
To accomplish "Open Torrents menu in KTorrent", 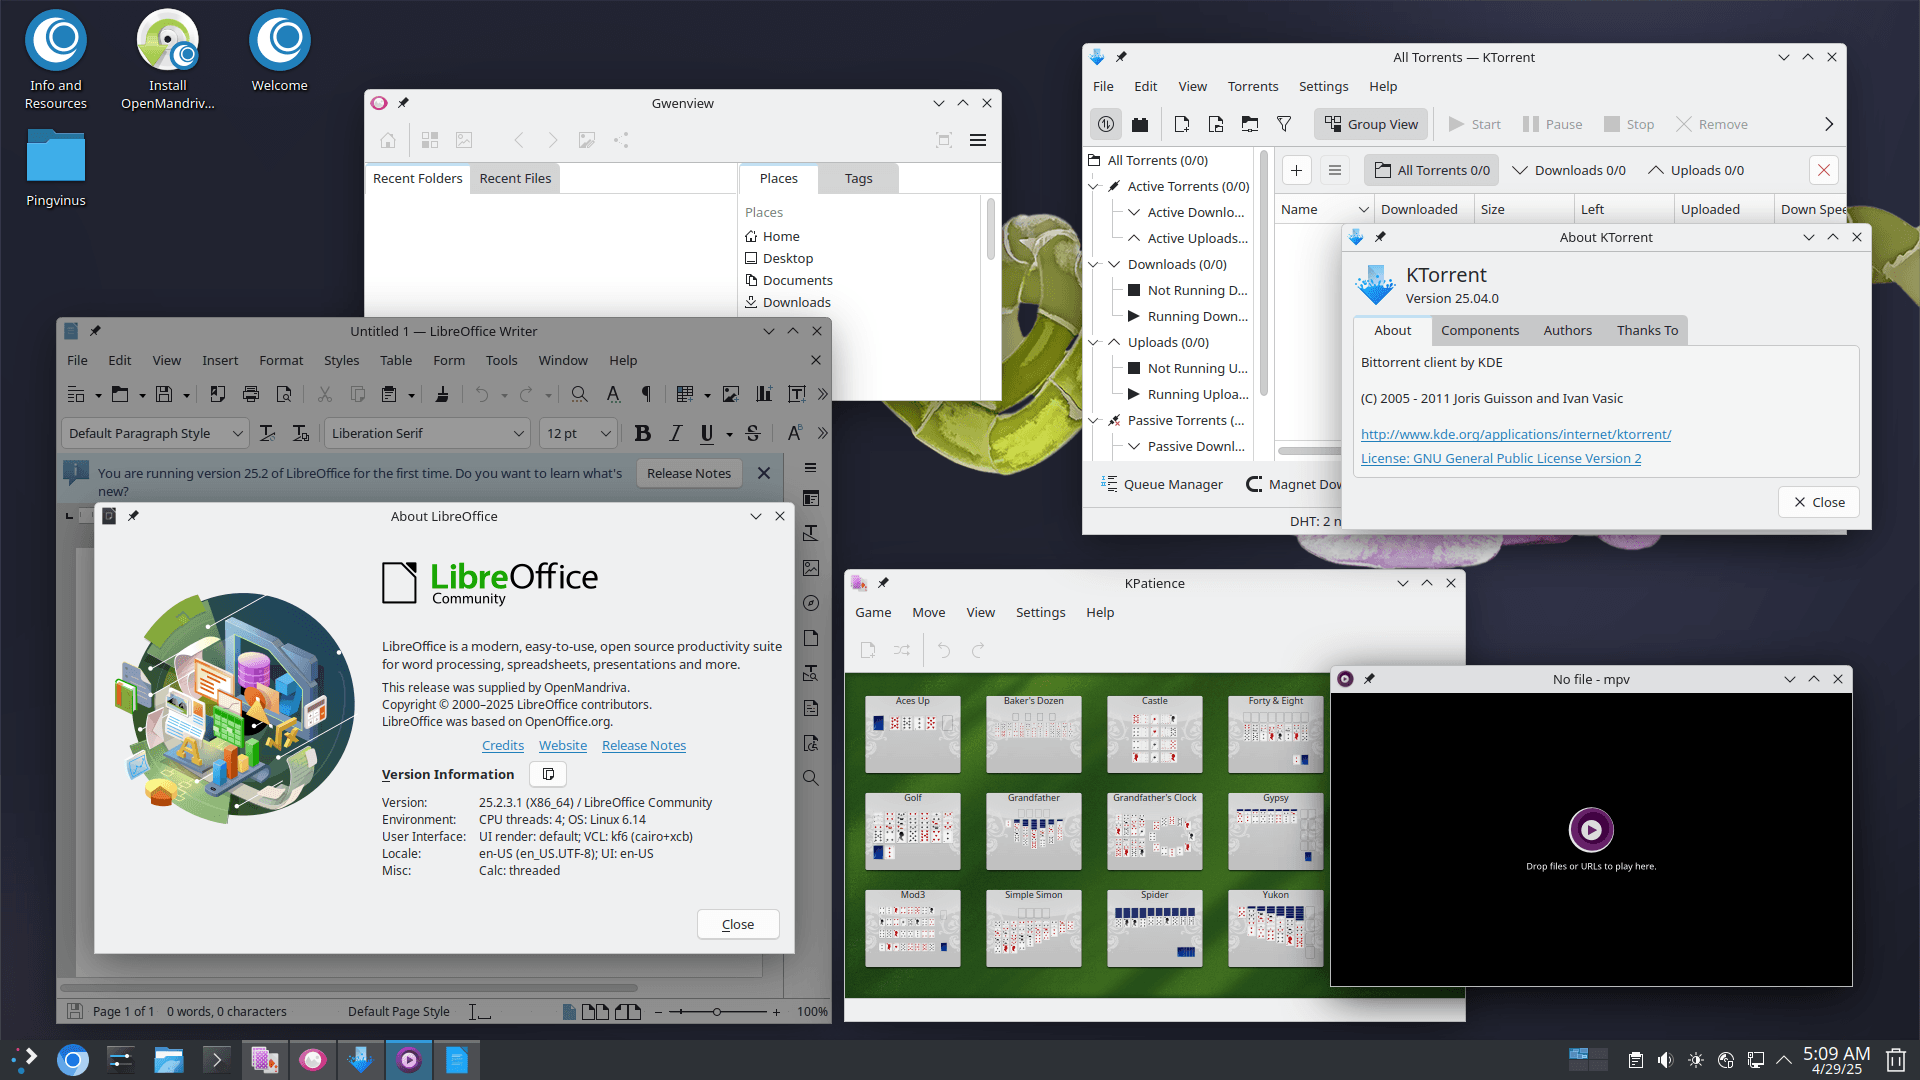I will tap(1253, 86).
